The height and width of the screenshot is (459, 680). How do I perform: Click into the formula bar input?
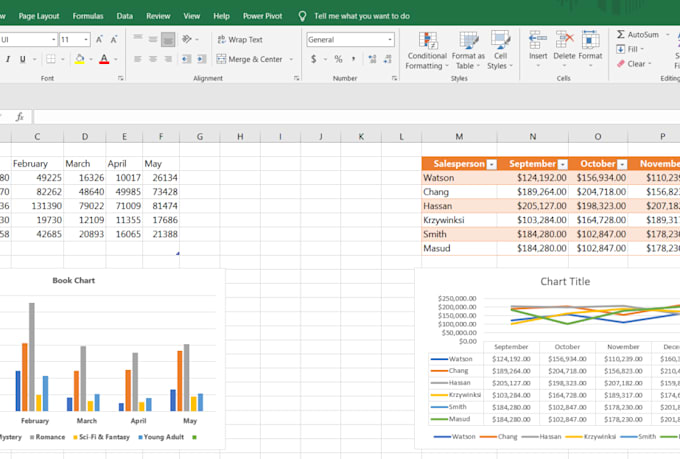point(356,117)
